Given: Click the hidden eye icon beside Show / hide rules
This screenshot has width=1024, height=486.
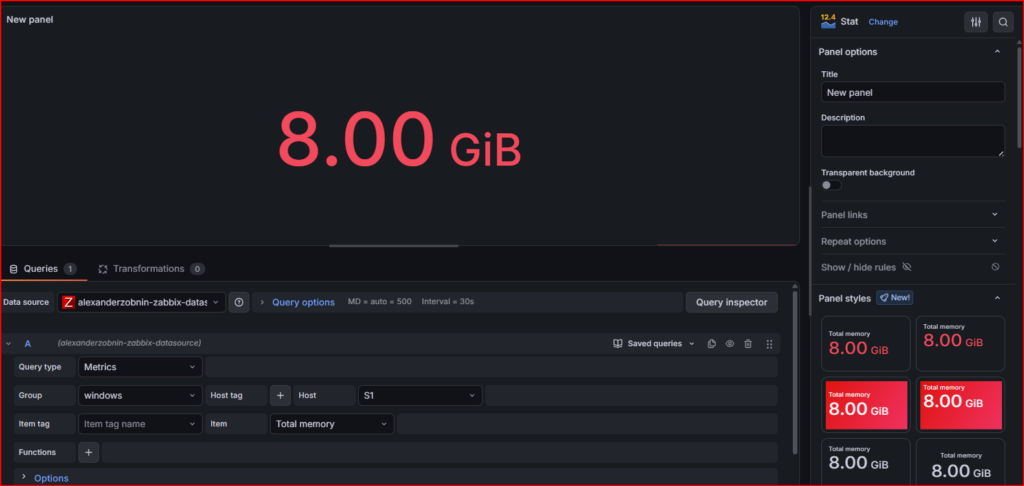Looking at the screenshot, I should point(906,267).
